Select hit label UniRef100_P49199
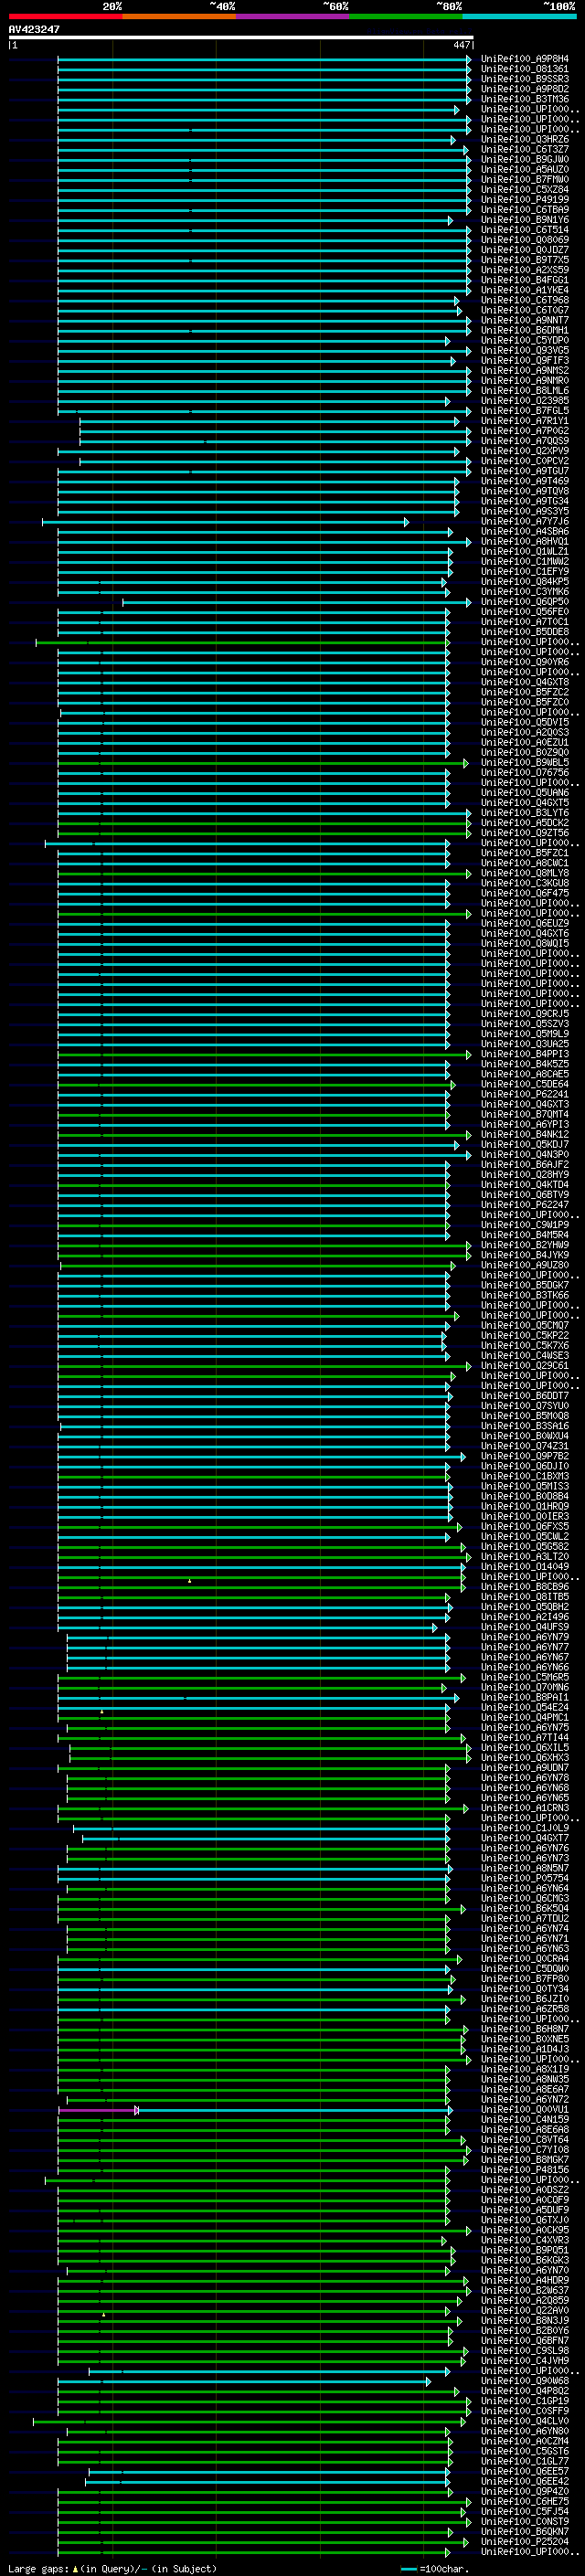585x2576 pixels. pyautogui.click(x=525, y=200)
